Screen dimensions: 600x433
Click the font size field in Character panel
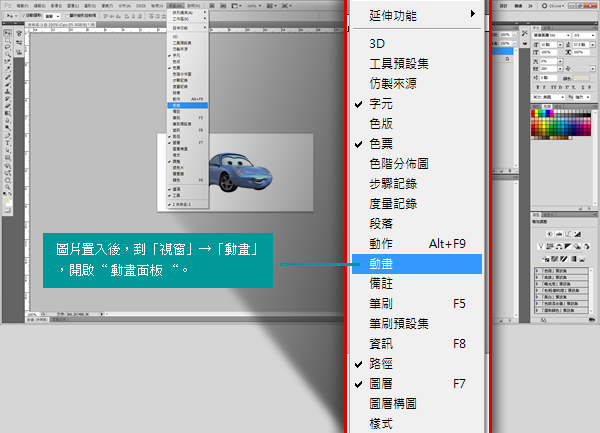549,45
